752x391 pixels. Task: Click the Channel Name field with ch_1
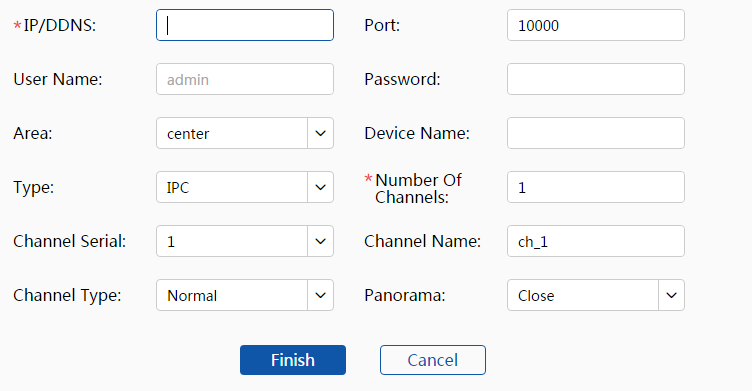(x=596, y=241)
